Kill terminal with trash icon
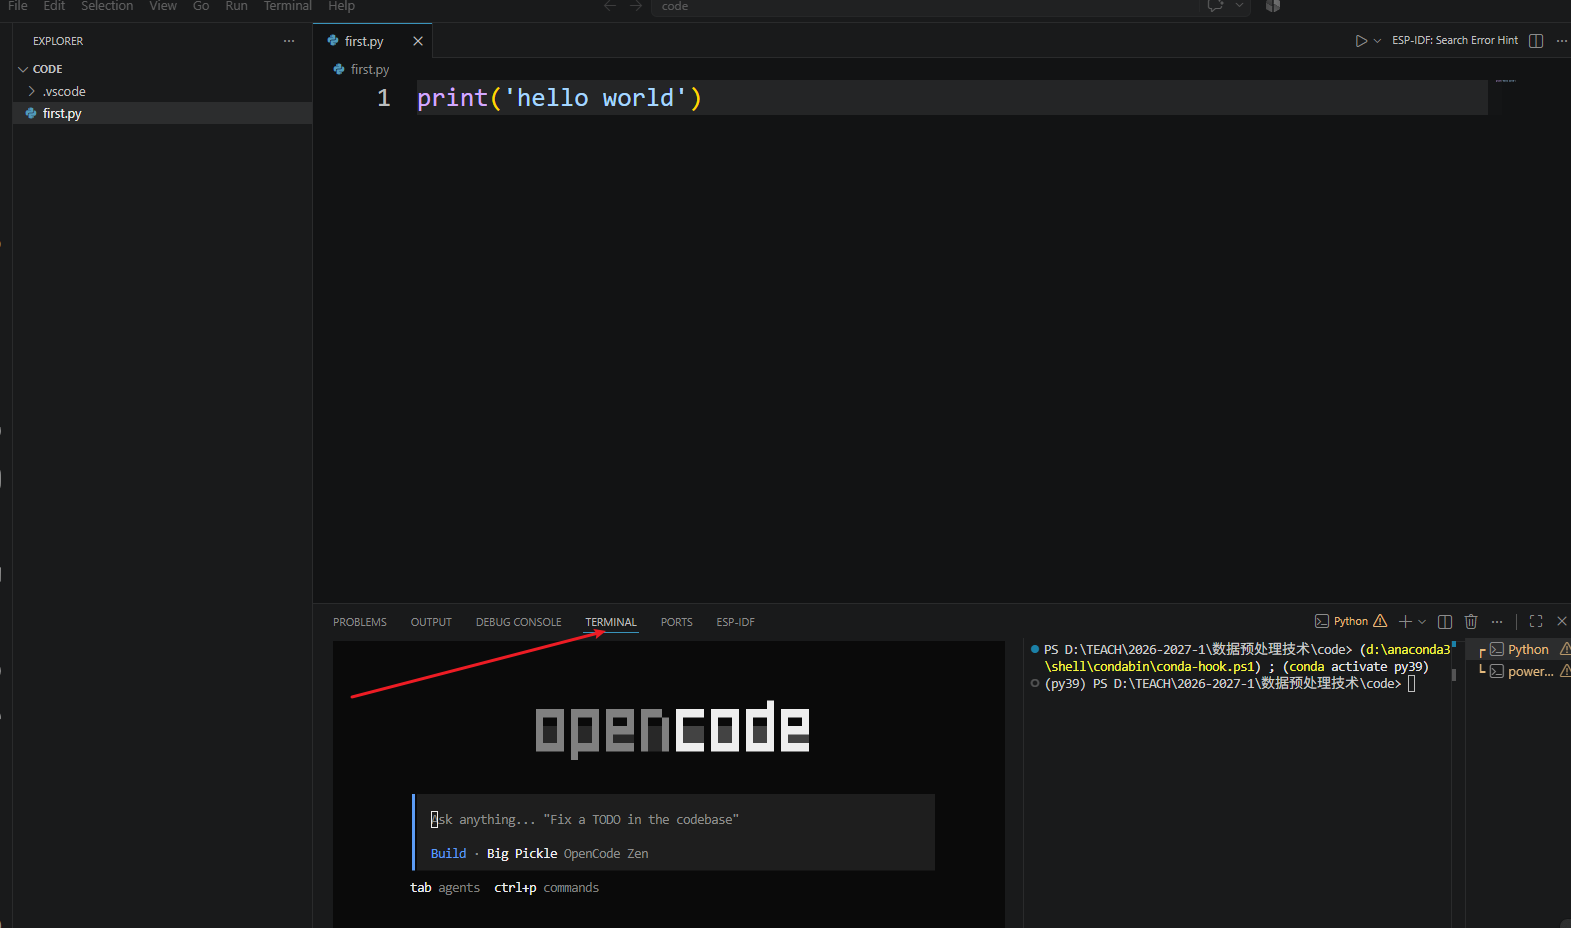 coord(1471,621)
